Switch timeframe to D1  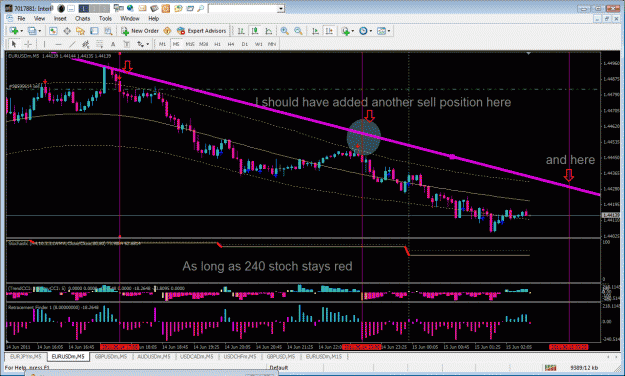pos(245,44)
